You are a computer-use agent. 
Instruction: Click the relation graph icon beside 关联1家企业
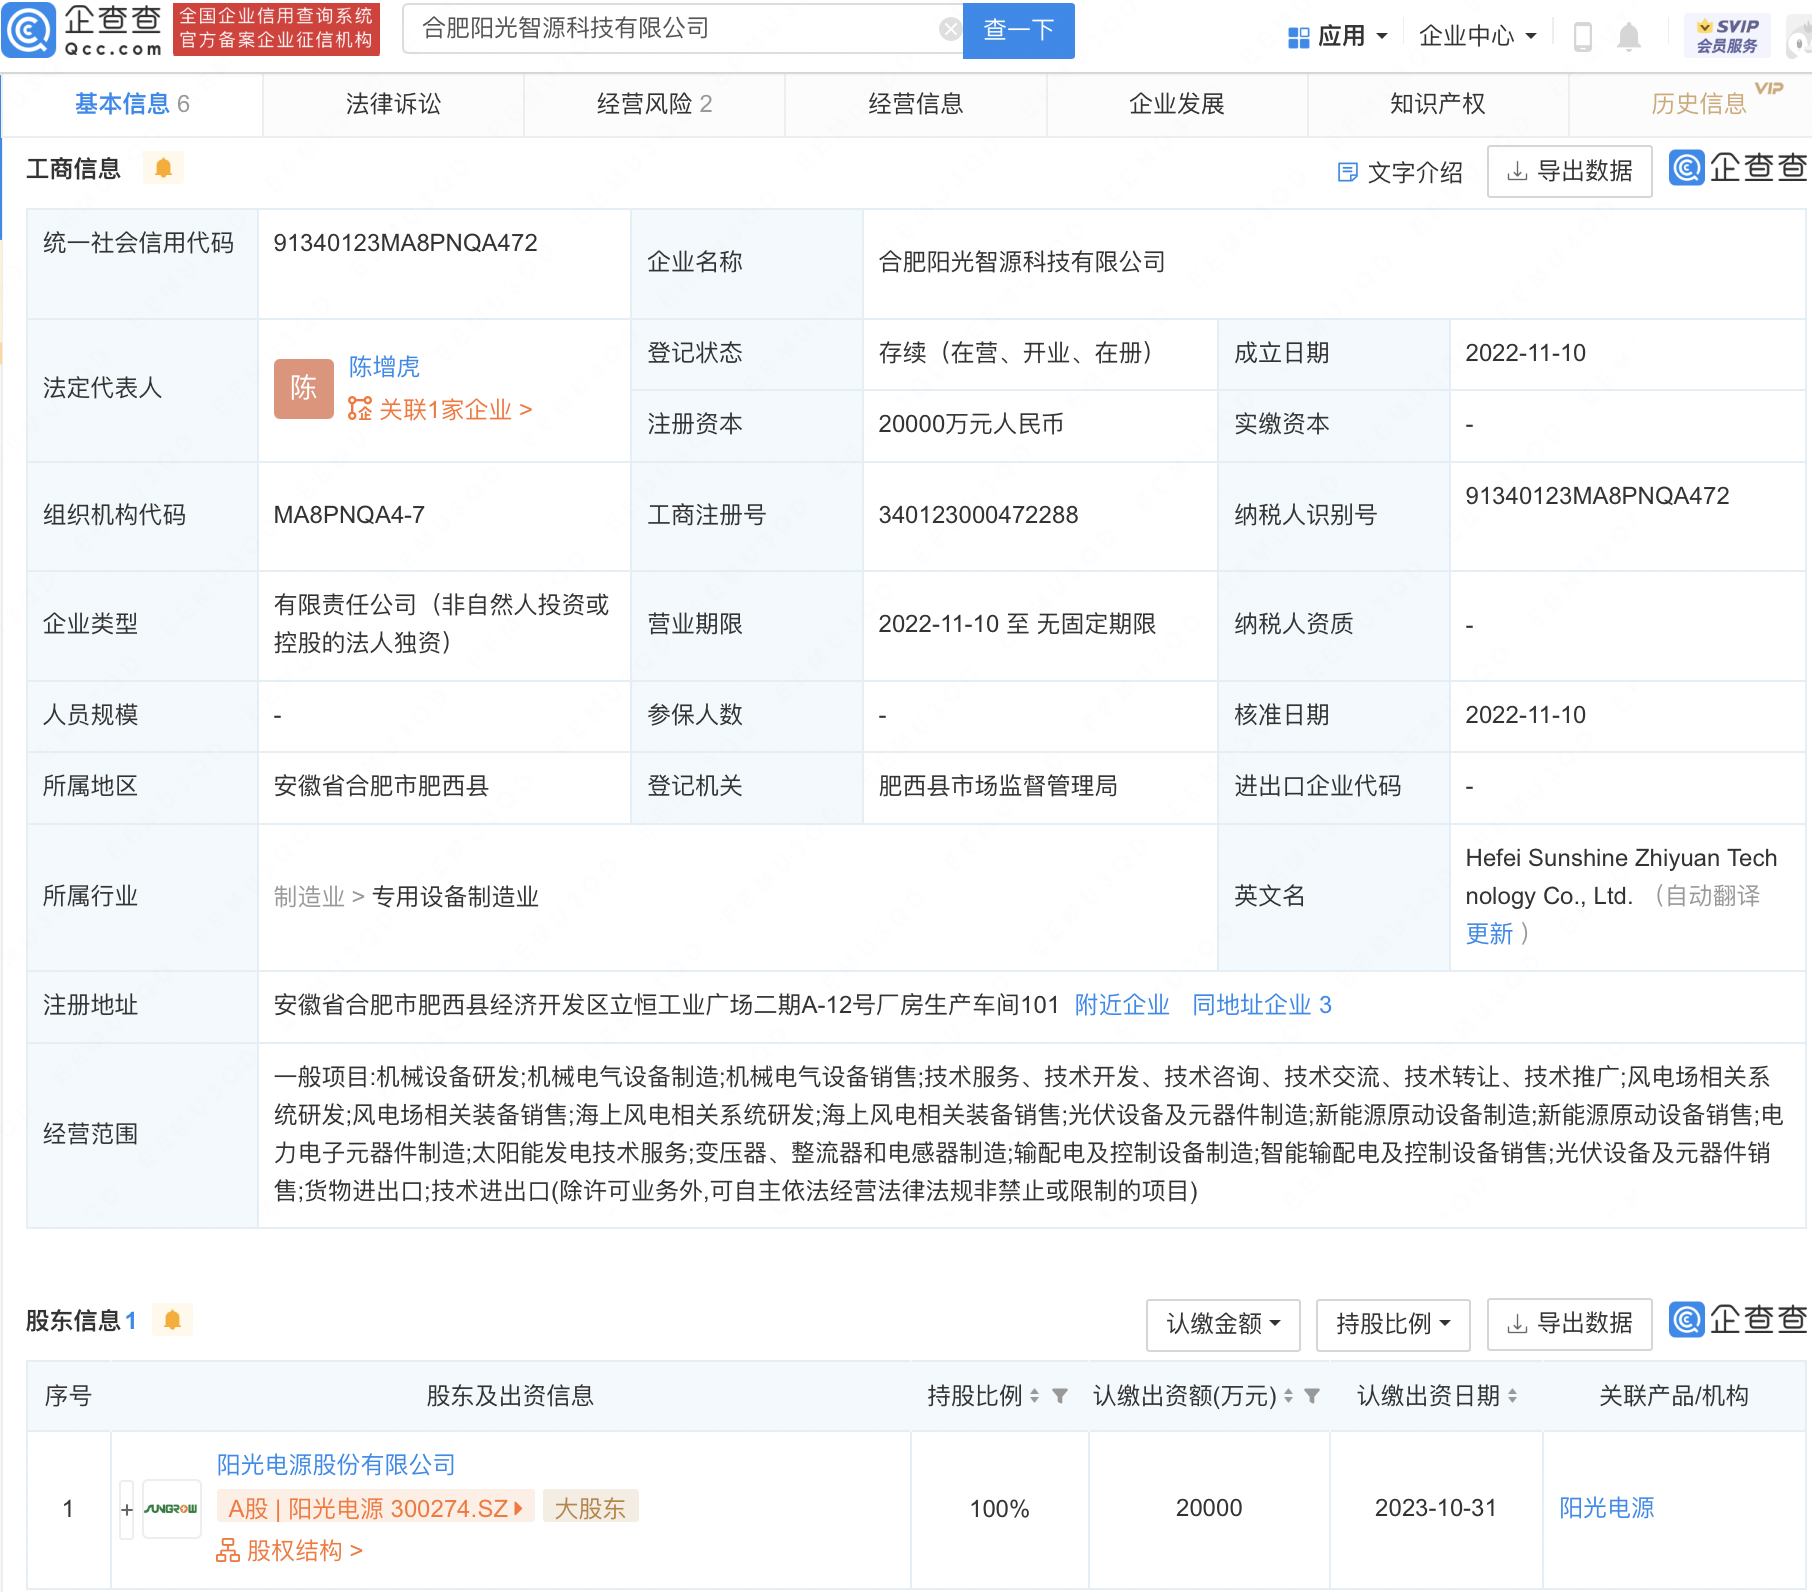pos(359,409)
